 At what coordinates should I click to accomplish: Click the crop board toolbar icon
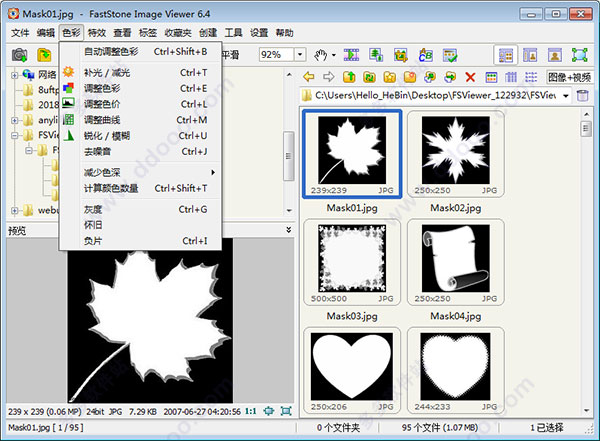tap(401, 55)
